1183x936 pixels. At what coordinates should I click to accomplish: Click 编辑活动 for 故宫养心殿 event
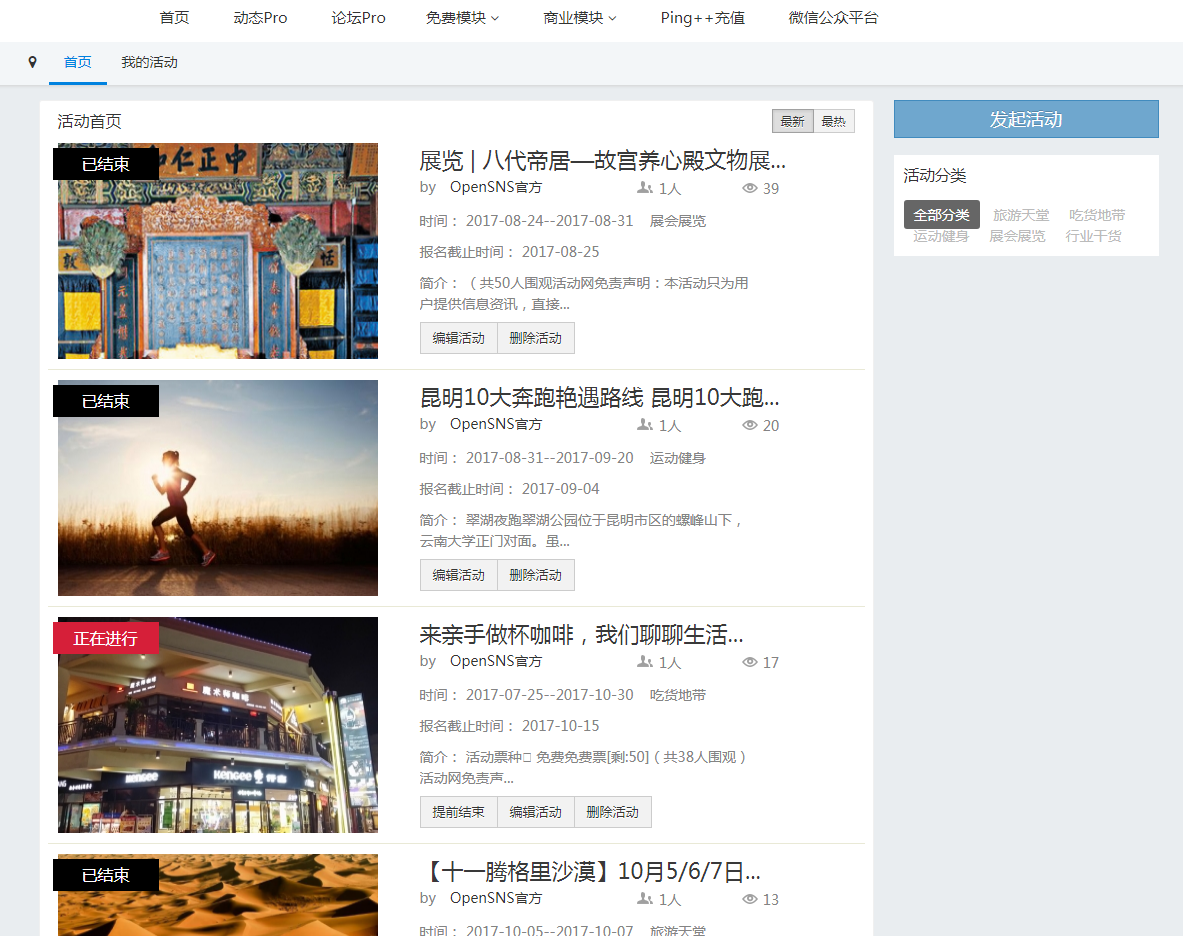pos(459,338)
